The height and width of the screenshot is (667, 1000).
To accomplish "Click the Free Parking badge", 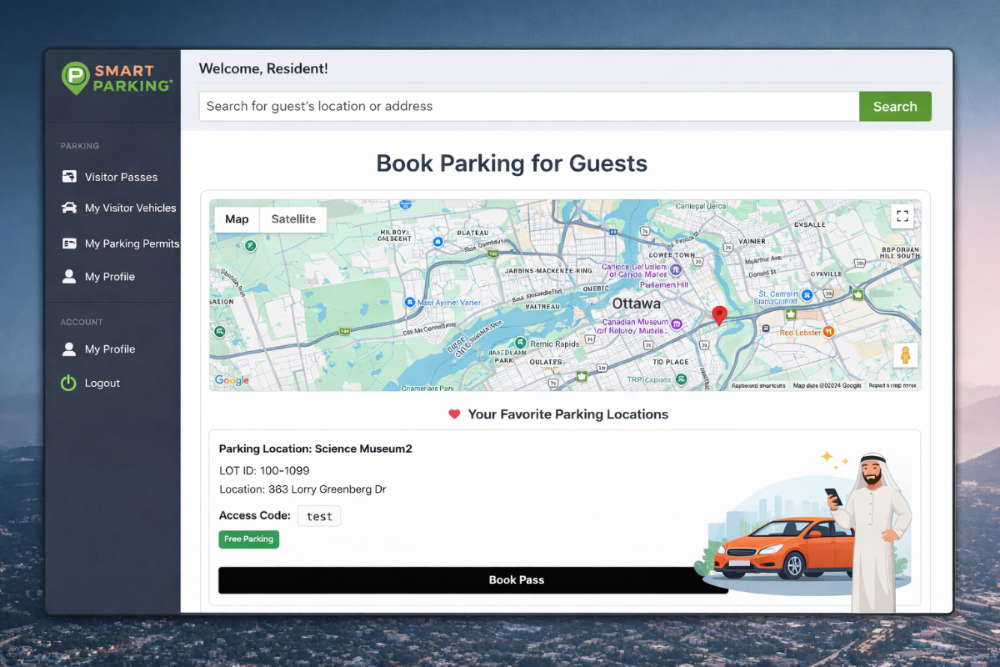I will (248, 539).
